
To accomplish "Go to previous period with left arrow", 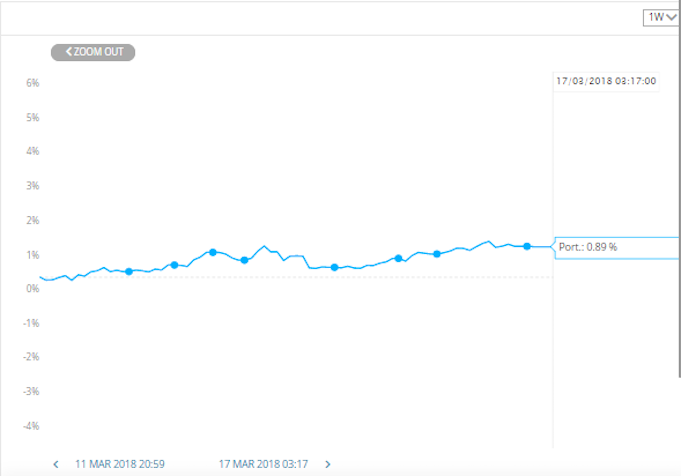I will point(56,464).
